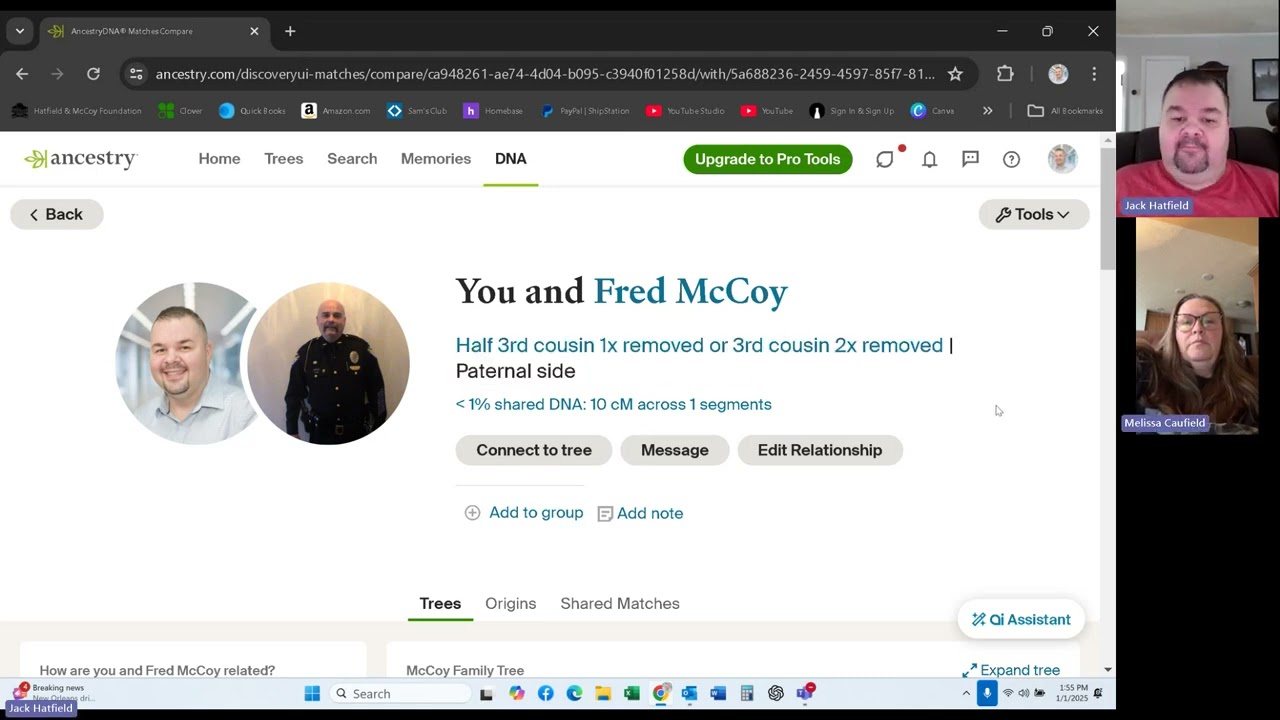
Task: Open the YouTube Studio bookmark
Action: click(x=685, y=111)
